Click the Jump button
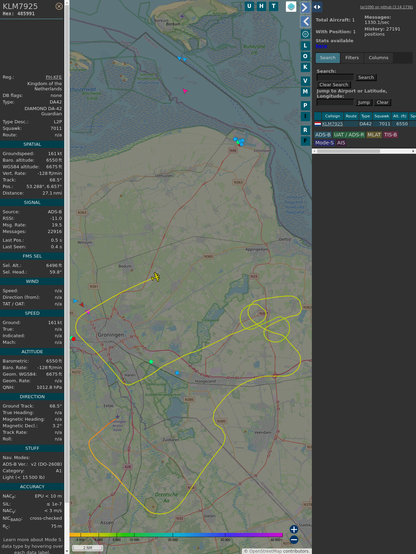Viewport: 416px width, 554px height. (x=363, y=102)
